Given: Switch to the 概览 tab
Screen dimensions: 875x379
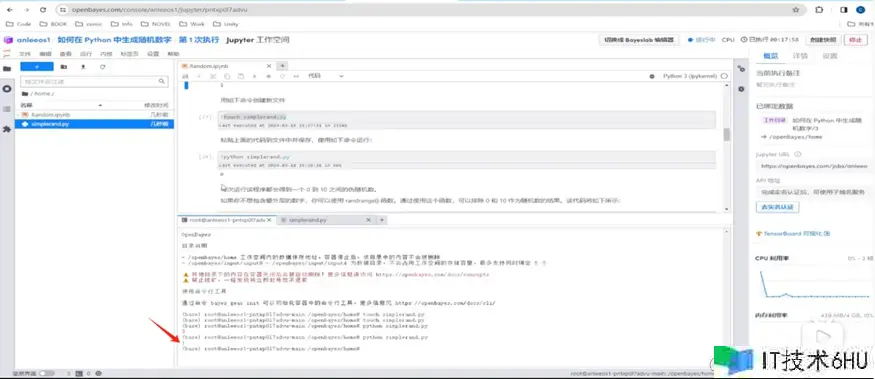Looking at the screenshot, I should pyautogui.click(x=770, y=56).
